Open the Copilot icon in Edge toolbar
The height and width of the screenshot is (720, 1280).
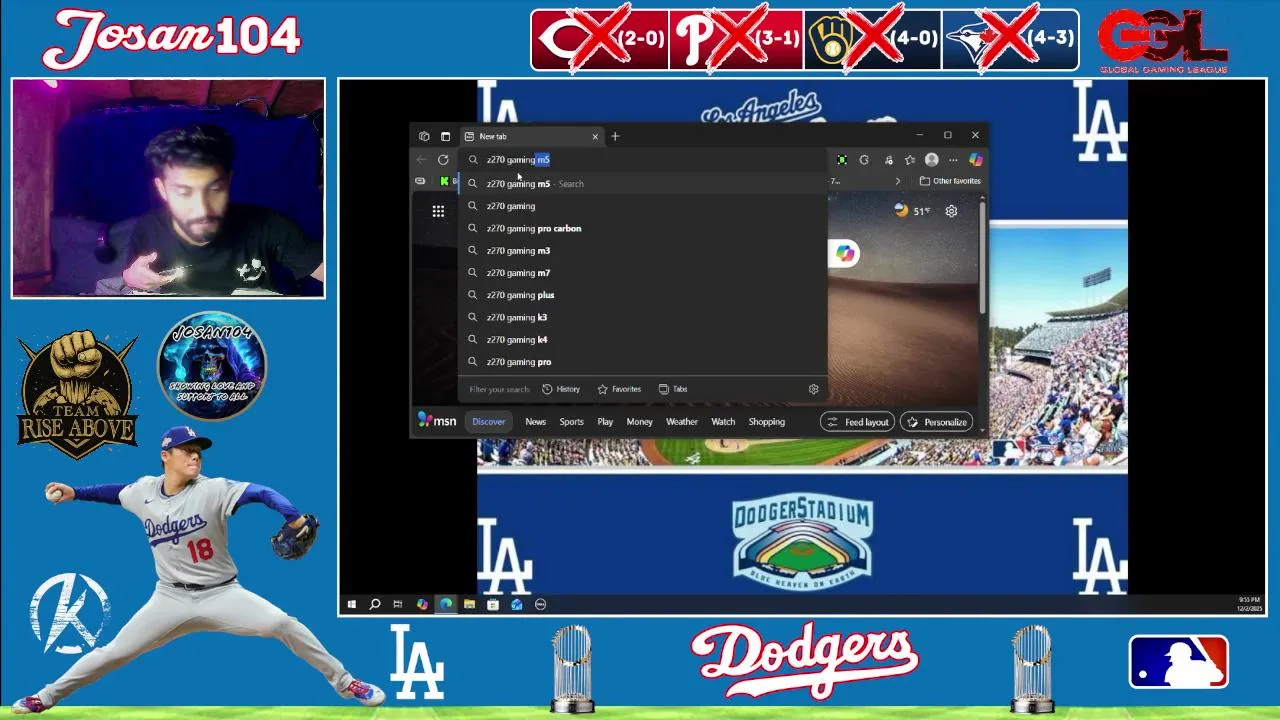[976, 160]
